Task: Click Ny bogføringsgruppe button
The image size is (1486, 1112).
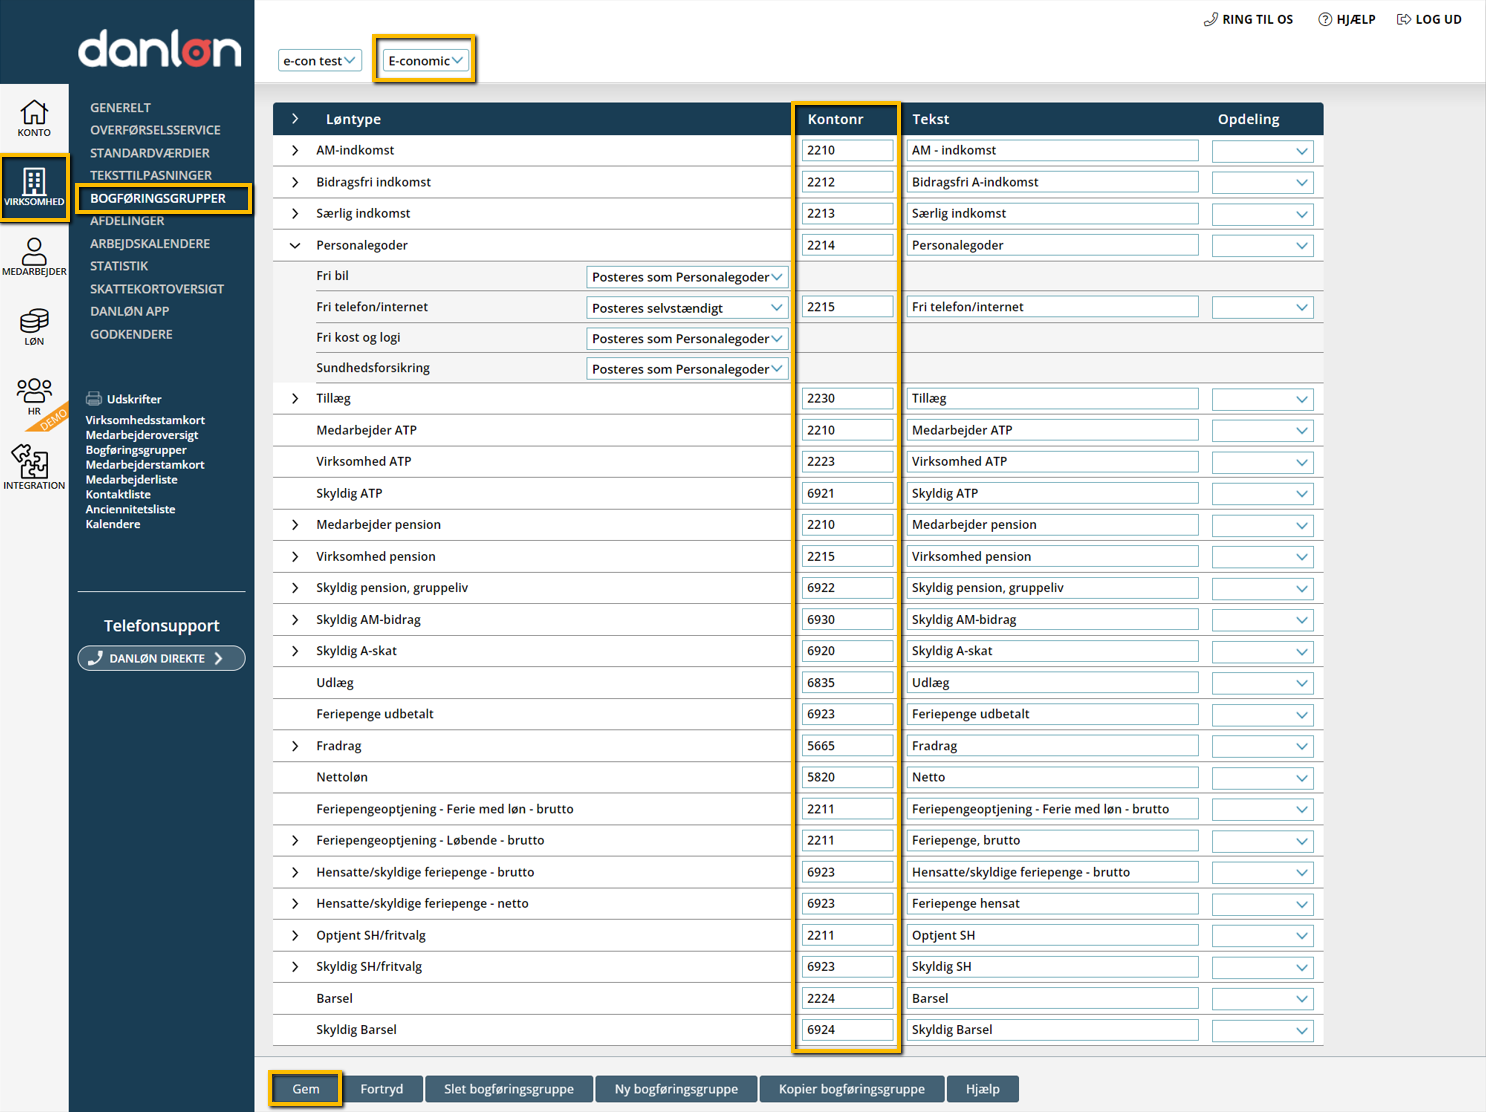Action: (676, 1089)
